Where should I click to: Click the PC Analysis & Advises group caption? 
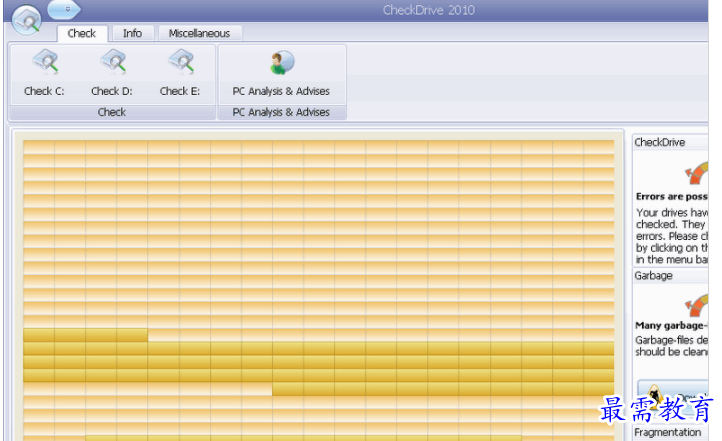281,112
